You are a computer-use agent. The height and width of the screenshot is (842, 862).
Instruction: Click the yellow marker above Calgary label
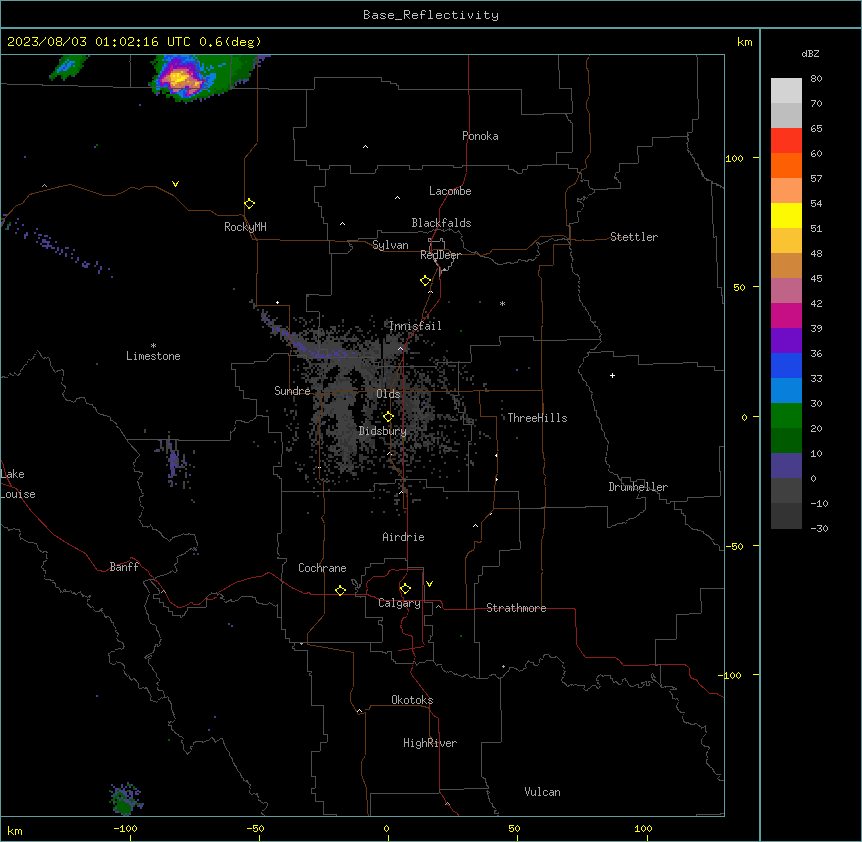(x=405, y=589)
